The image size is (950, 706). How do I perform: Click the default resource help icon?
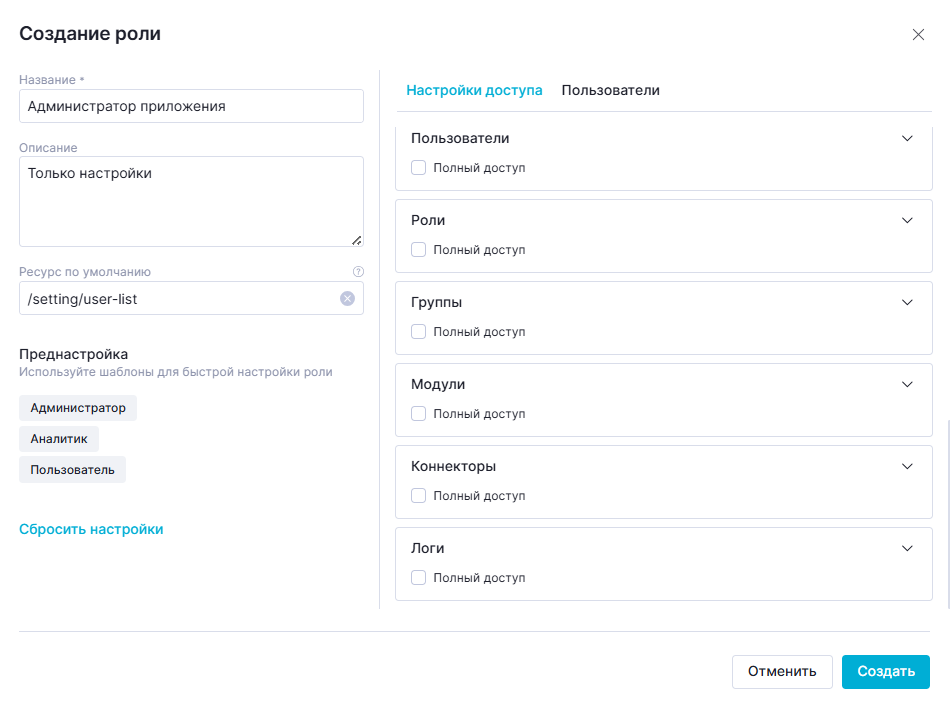click(x=358, y=271)
